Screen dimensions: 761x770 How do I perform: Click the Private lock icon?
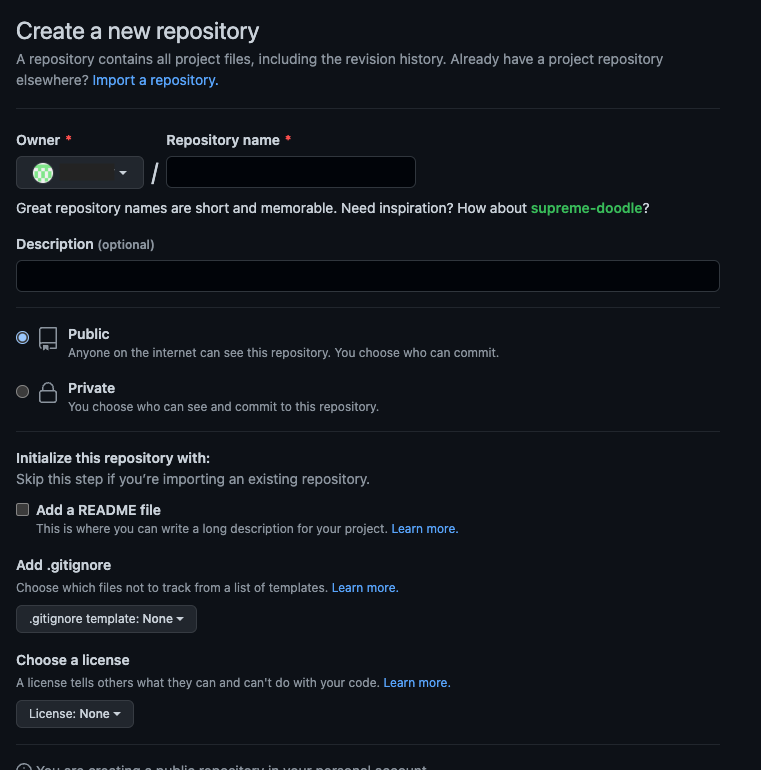click(x=48, y=393)
